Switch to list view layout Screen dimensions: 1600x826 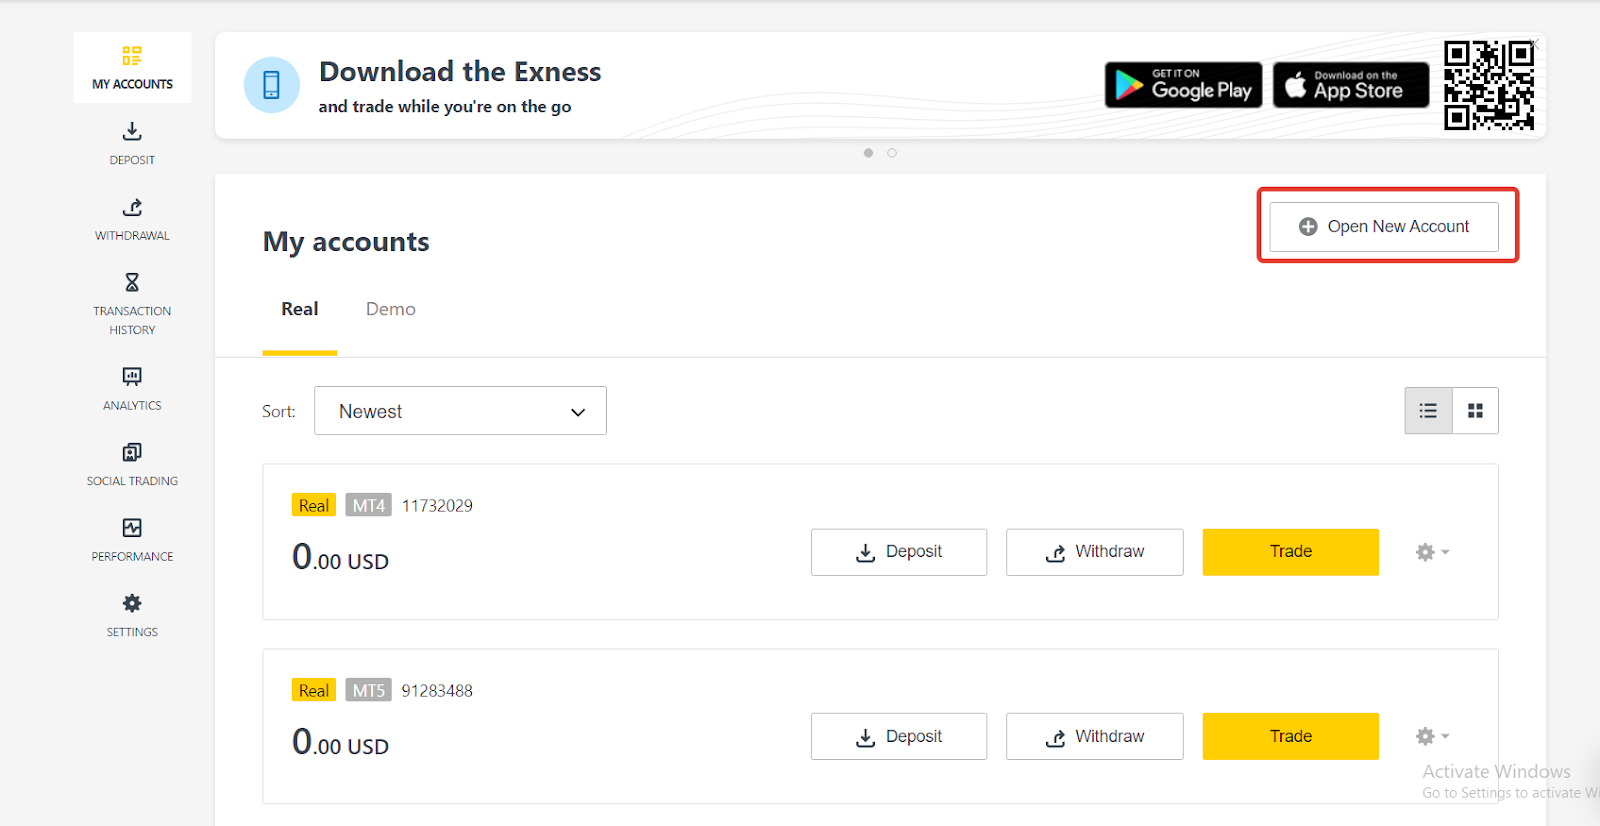point(1428,411)
